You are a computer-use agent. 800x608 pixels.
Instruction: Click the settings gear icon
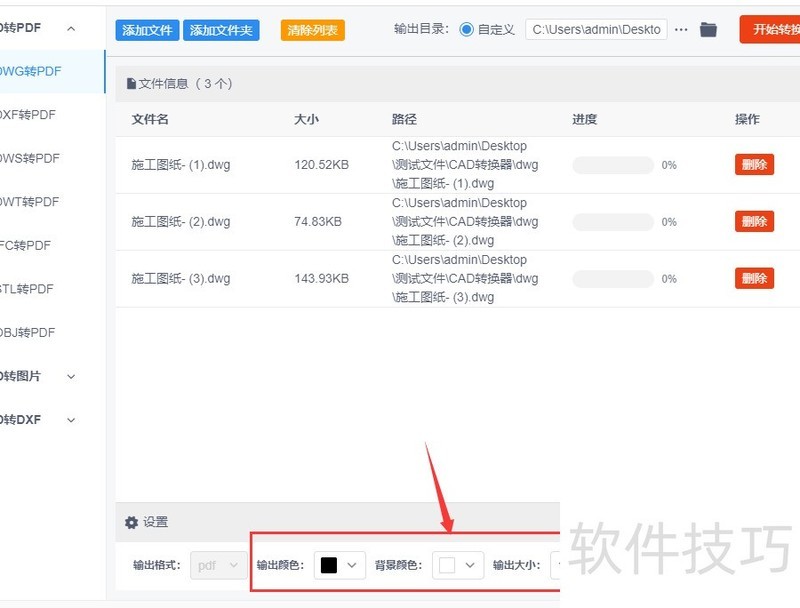[x=131, y=522]
